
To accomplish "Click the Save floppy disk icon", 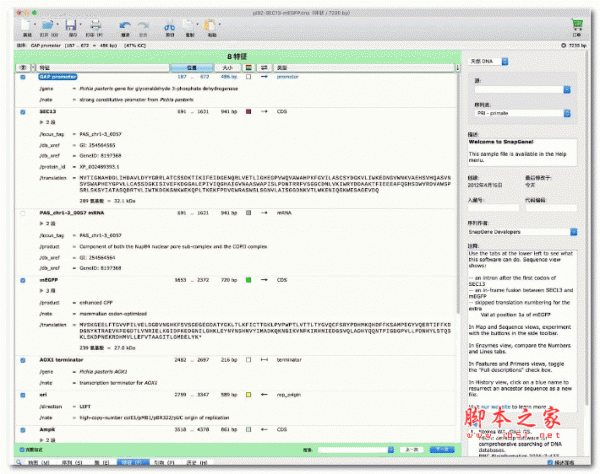I will coord(71,26).
